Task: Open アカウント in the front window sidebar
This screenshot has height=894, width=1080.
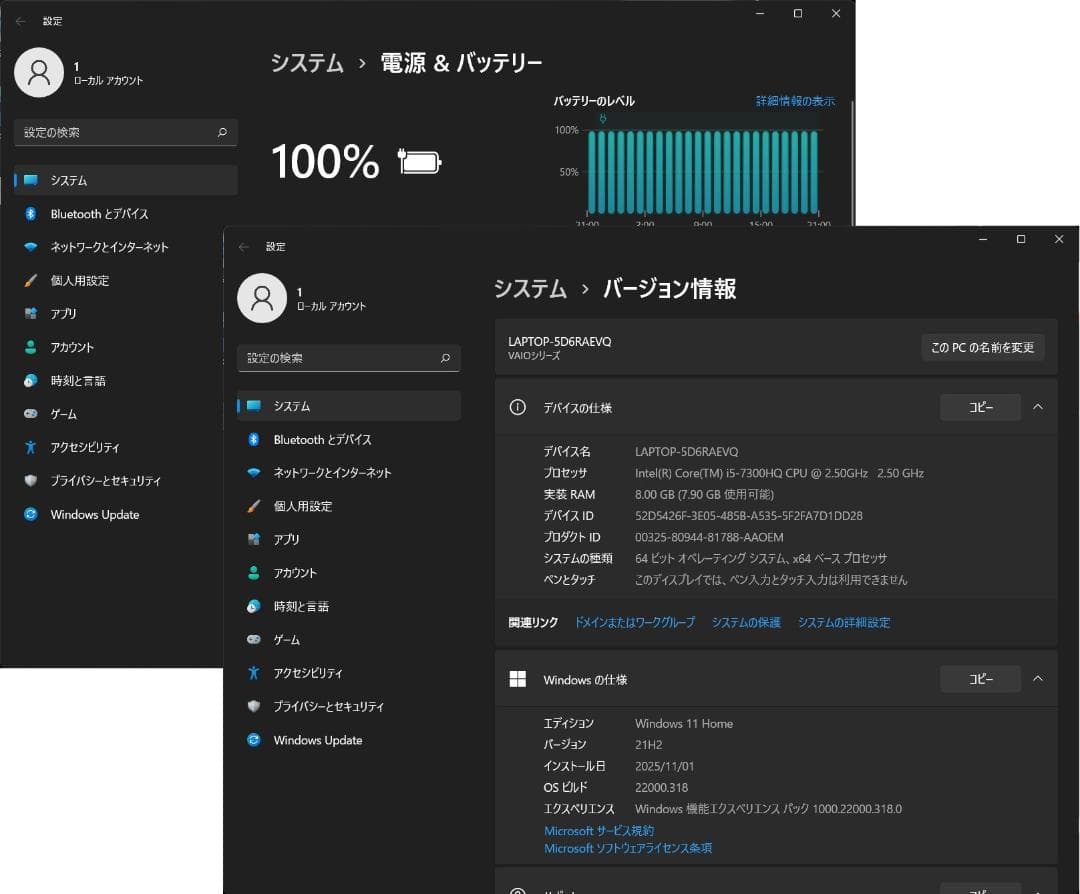Action: [x=349, y=573]
